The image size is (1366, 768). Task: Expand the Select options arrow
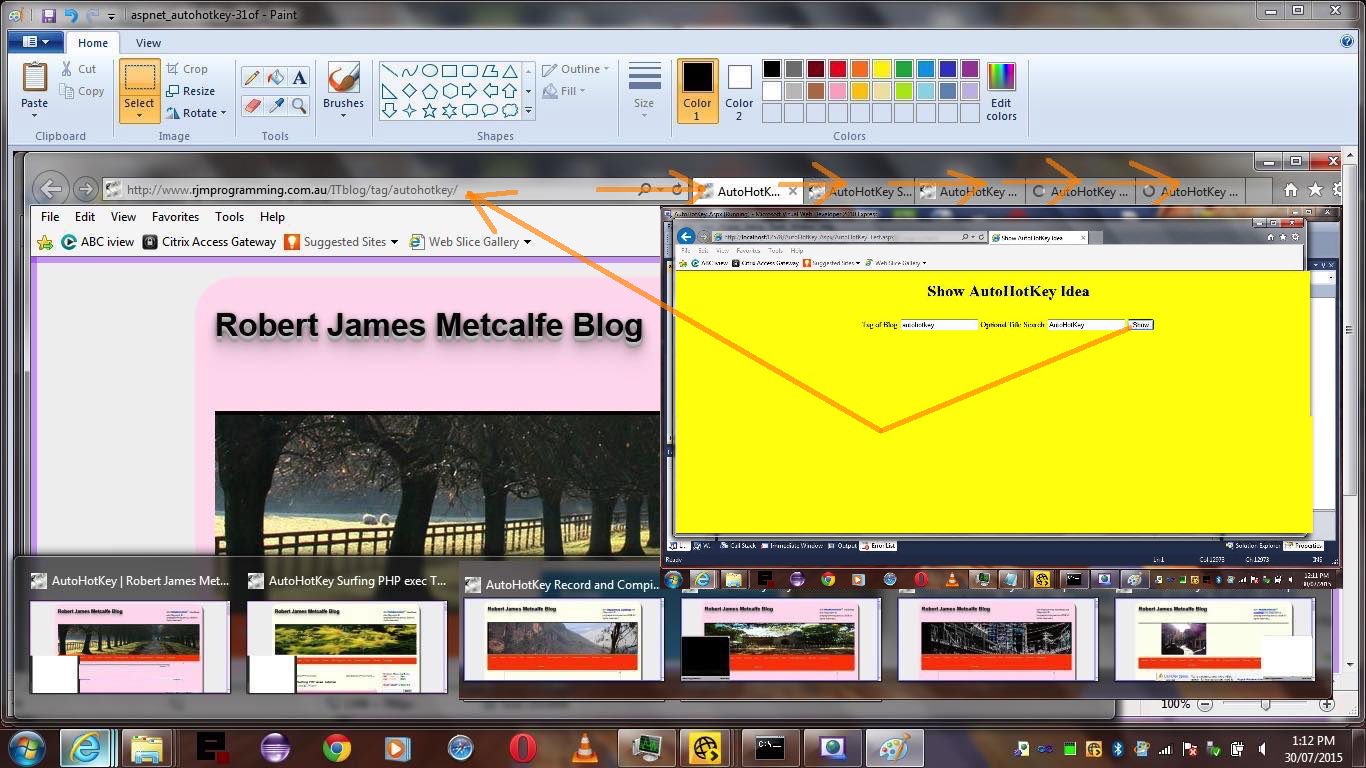click(x=139, y=115)
